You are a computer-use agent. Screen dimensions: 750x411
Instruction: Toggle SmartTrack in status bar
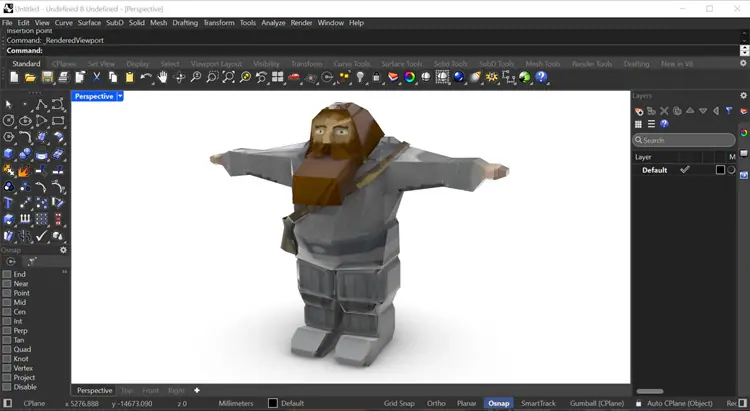(x=538, y=403)
